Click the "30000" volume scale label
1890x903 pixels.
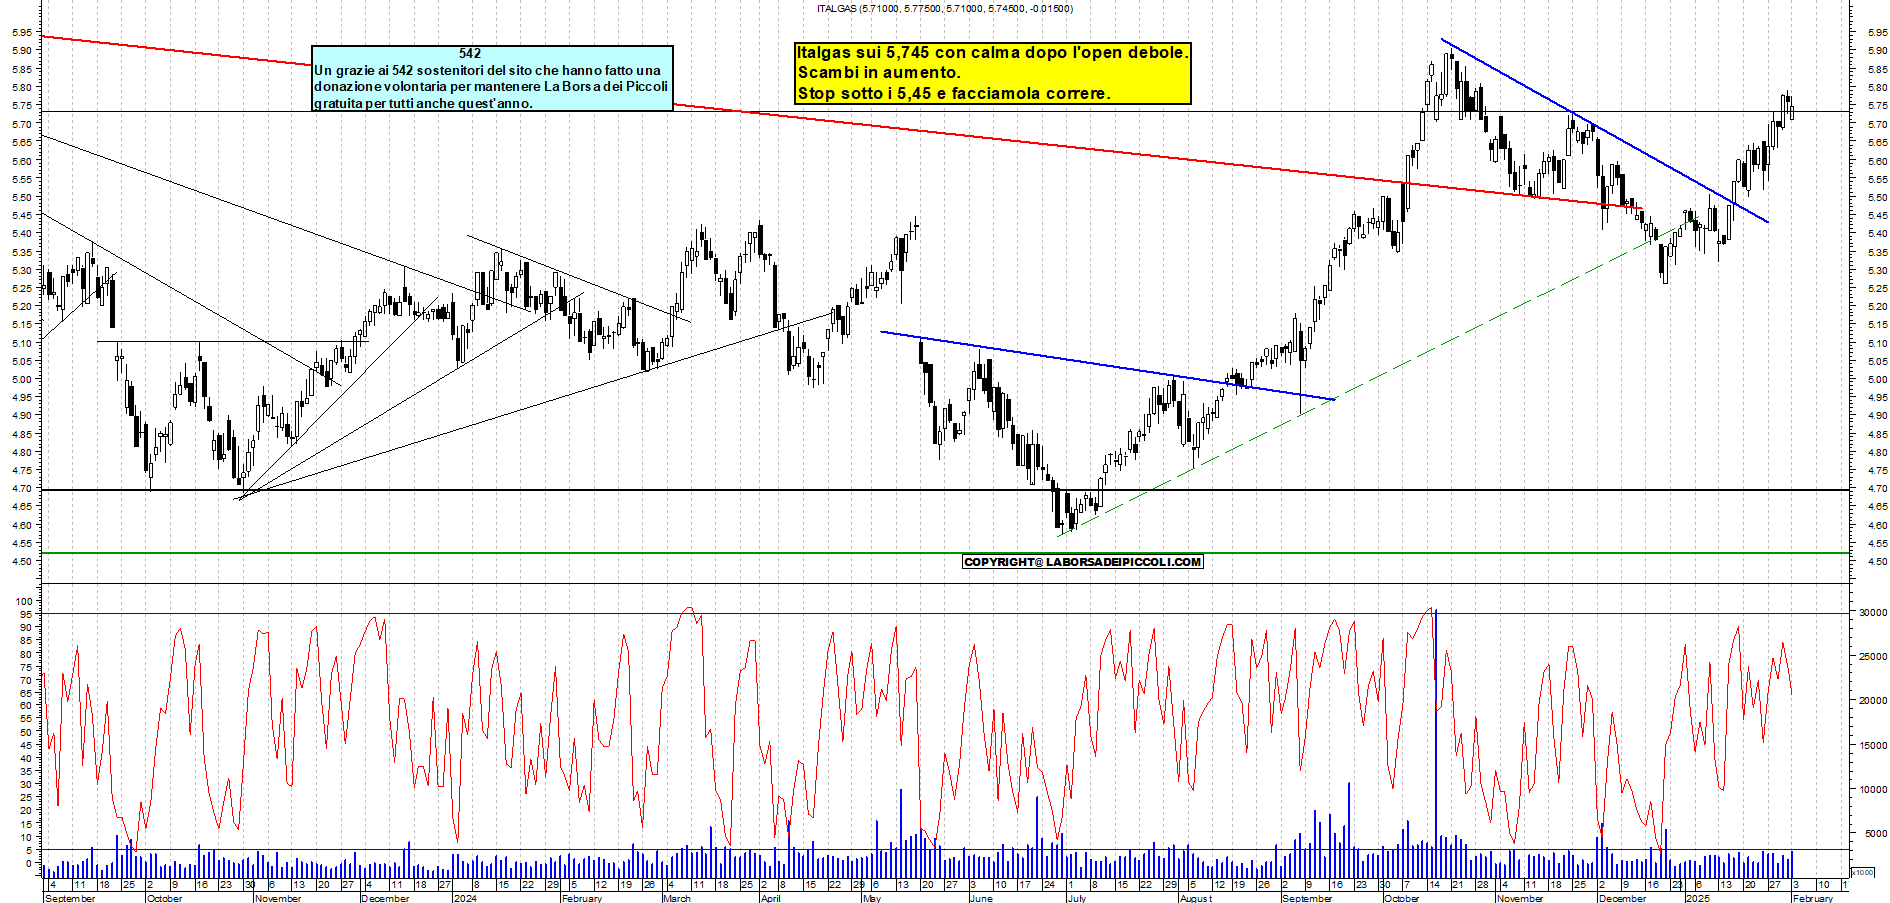pos(1873,613)
